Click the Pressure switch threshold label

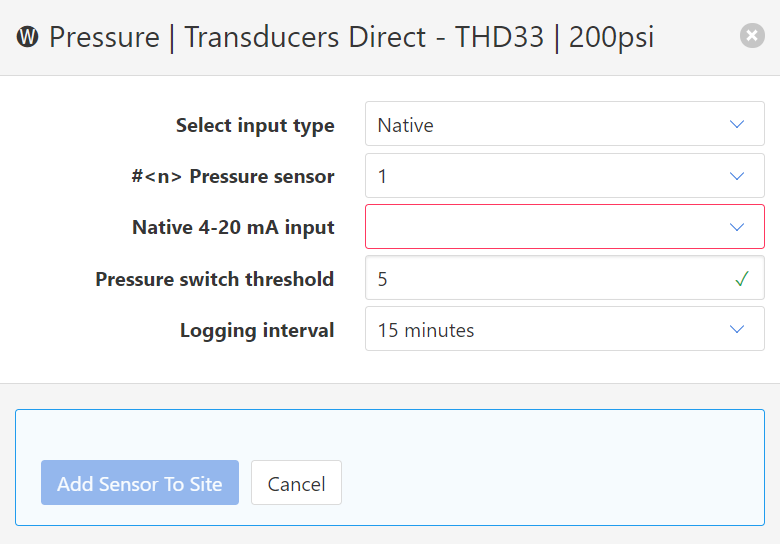(215, 279)
